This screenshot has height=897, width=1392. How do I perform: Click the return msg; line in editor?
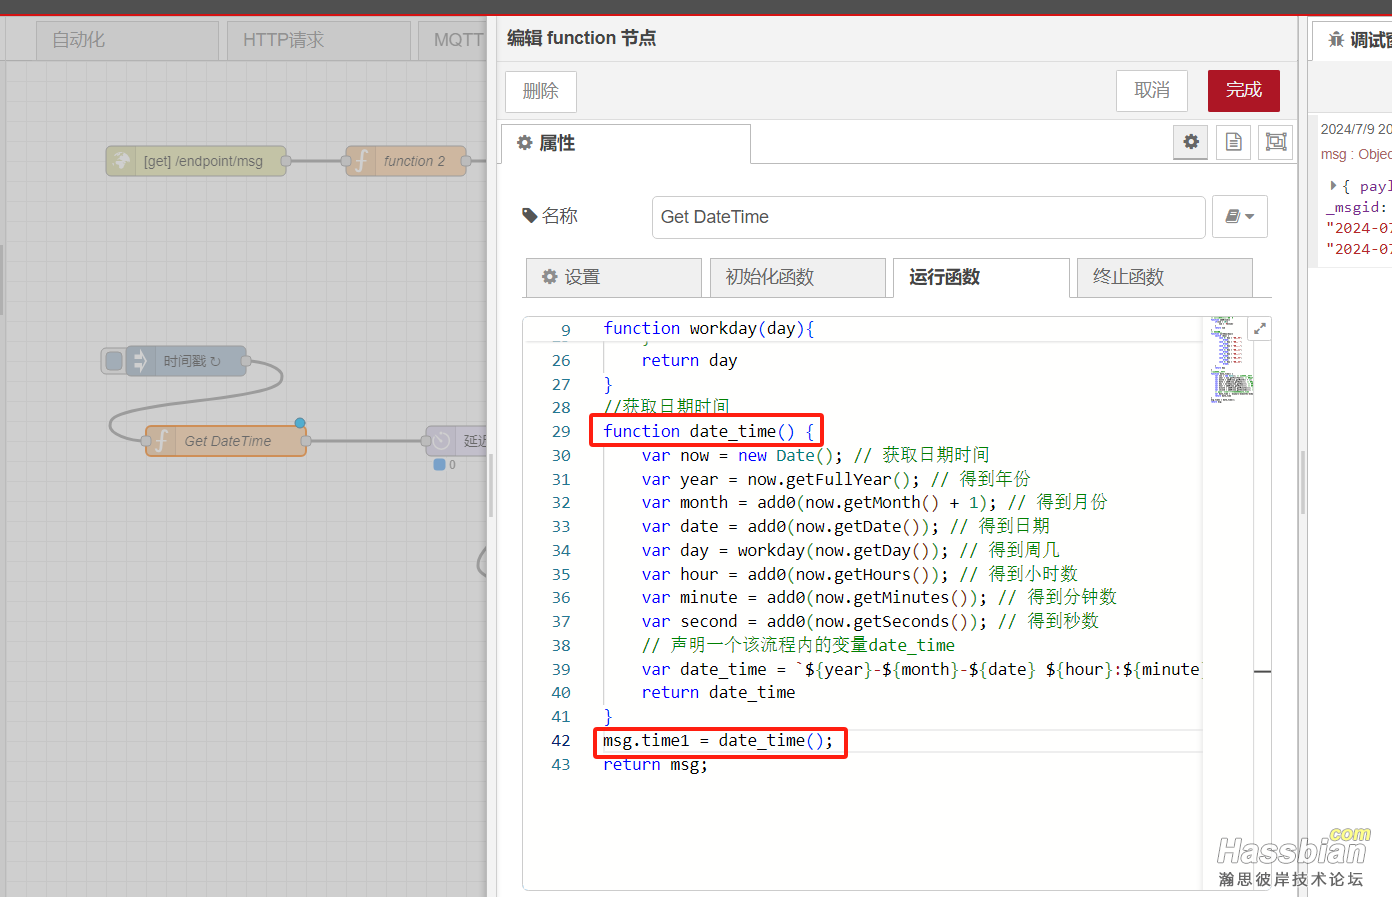pyautogui.click(x=655, y=765)
